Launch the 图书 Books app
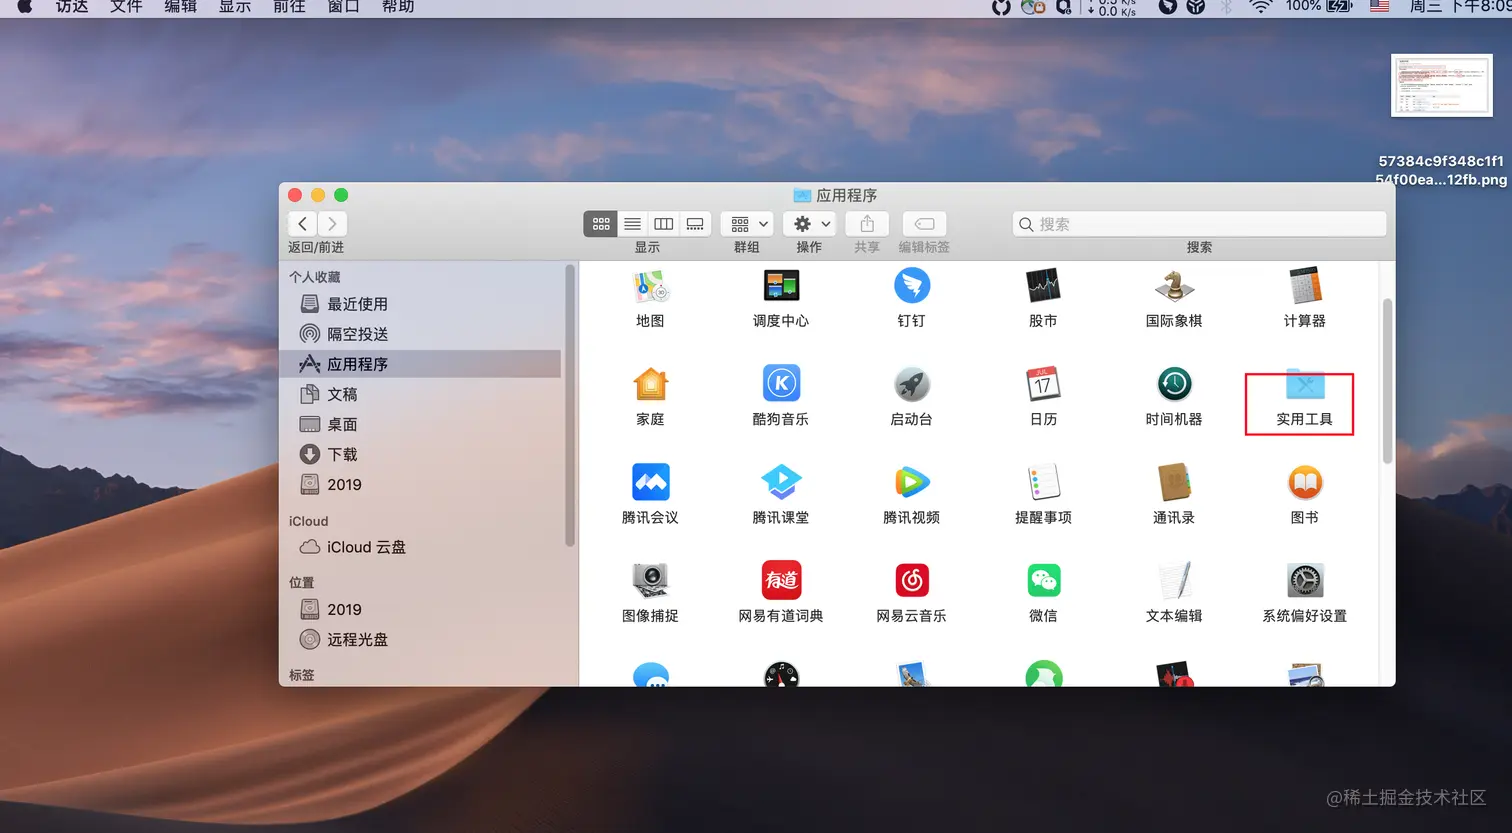 [x=1305, y=482]
